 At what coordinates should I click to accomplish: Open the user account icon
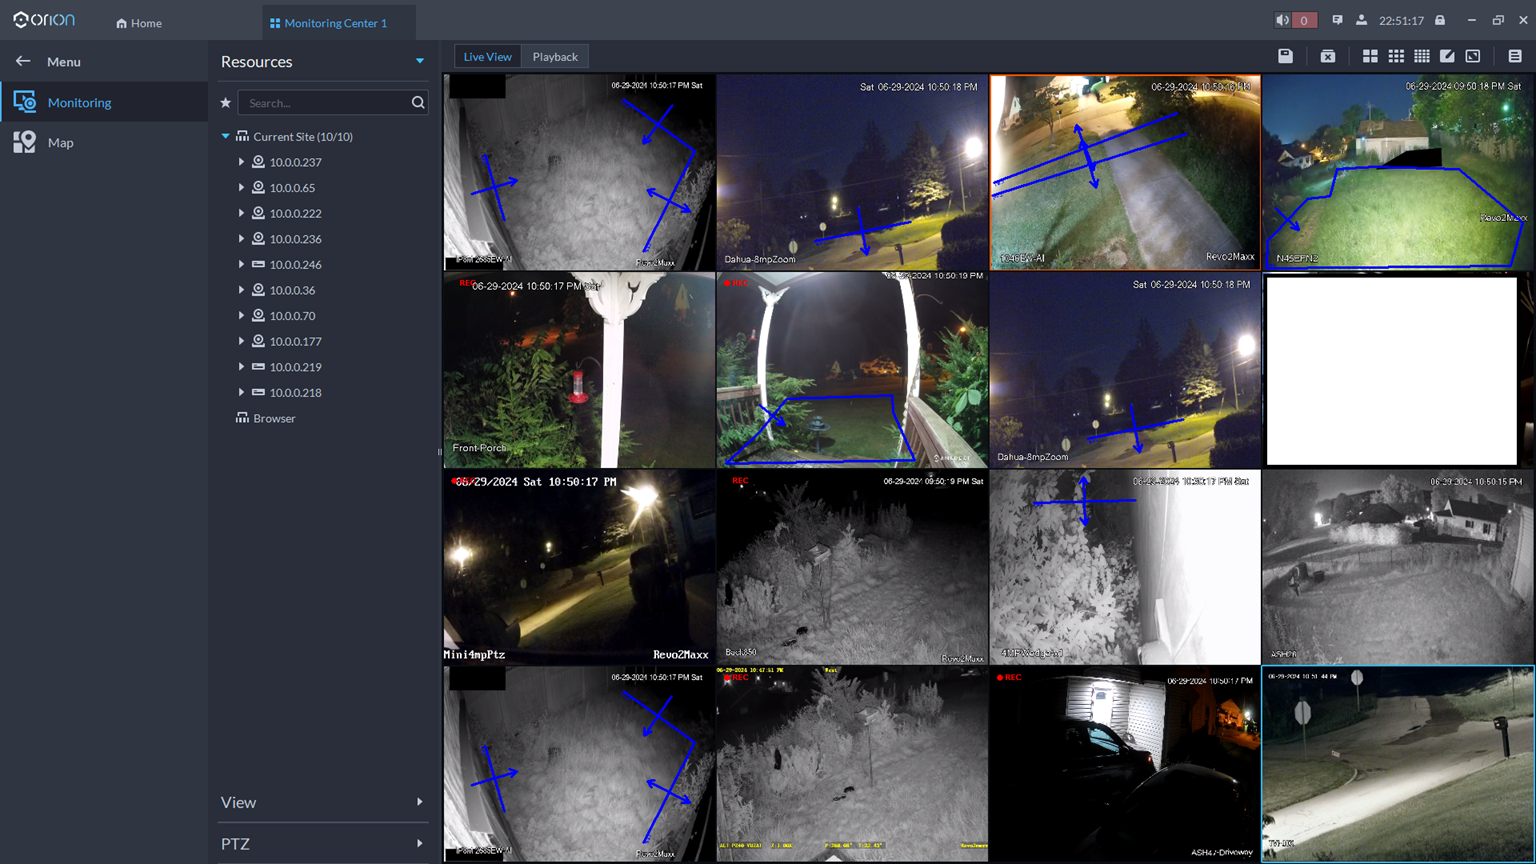(x=1361, y=21)
